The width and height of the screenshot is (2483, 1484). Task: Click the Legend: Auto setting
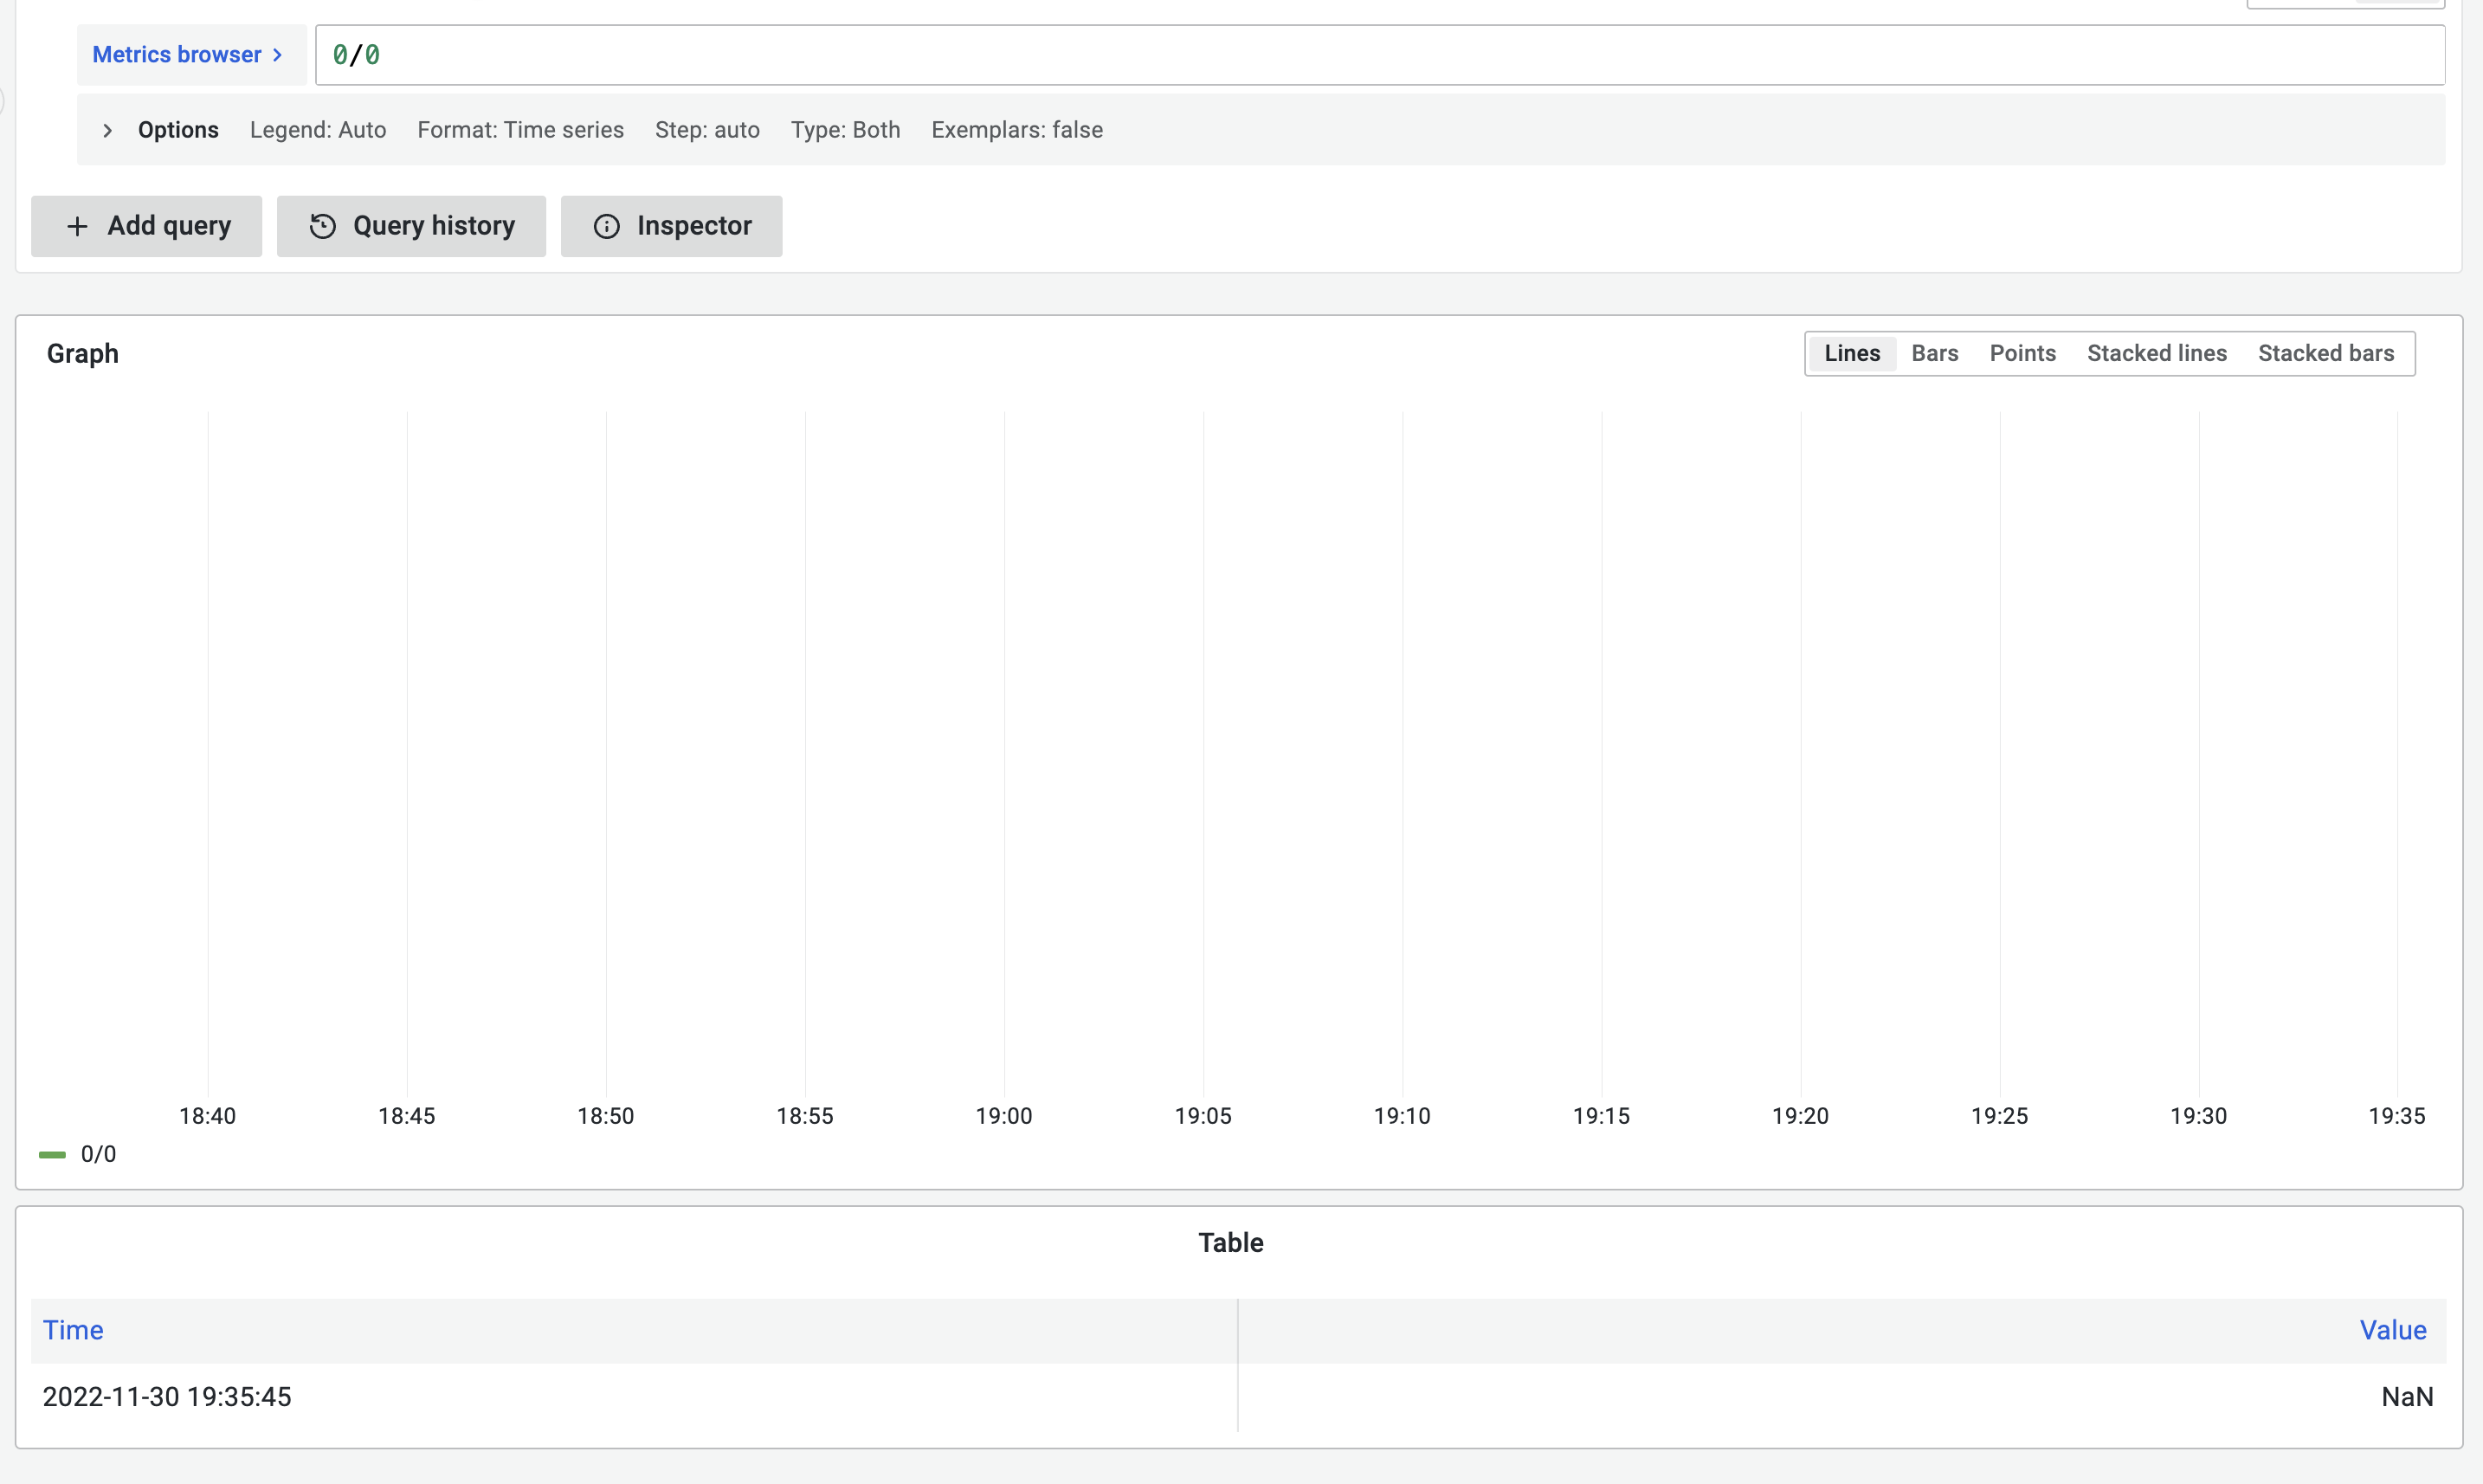318,130
